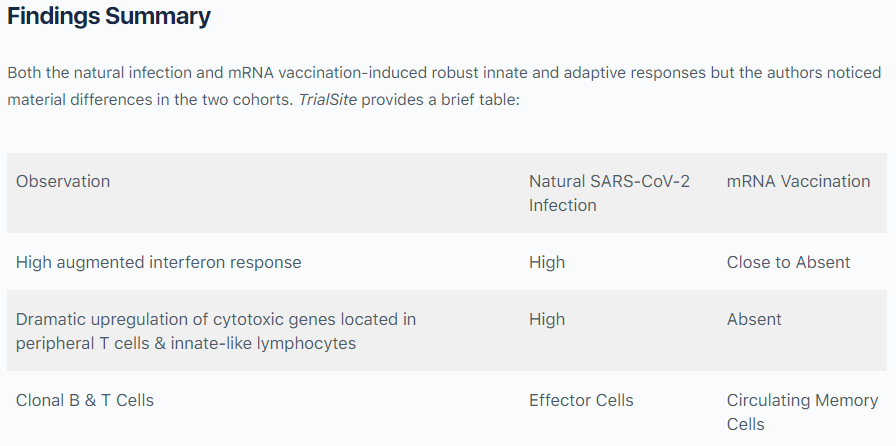This screenshot has height=446, width=896.
Task: Click 'mRNA vaccination-induced' in the paragraph
Action: [327, 73]
